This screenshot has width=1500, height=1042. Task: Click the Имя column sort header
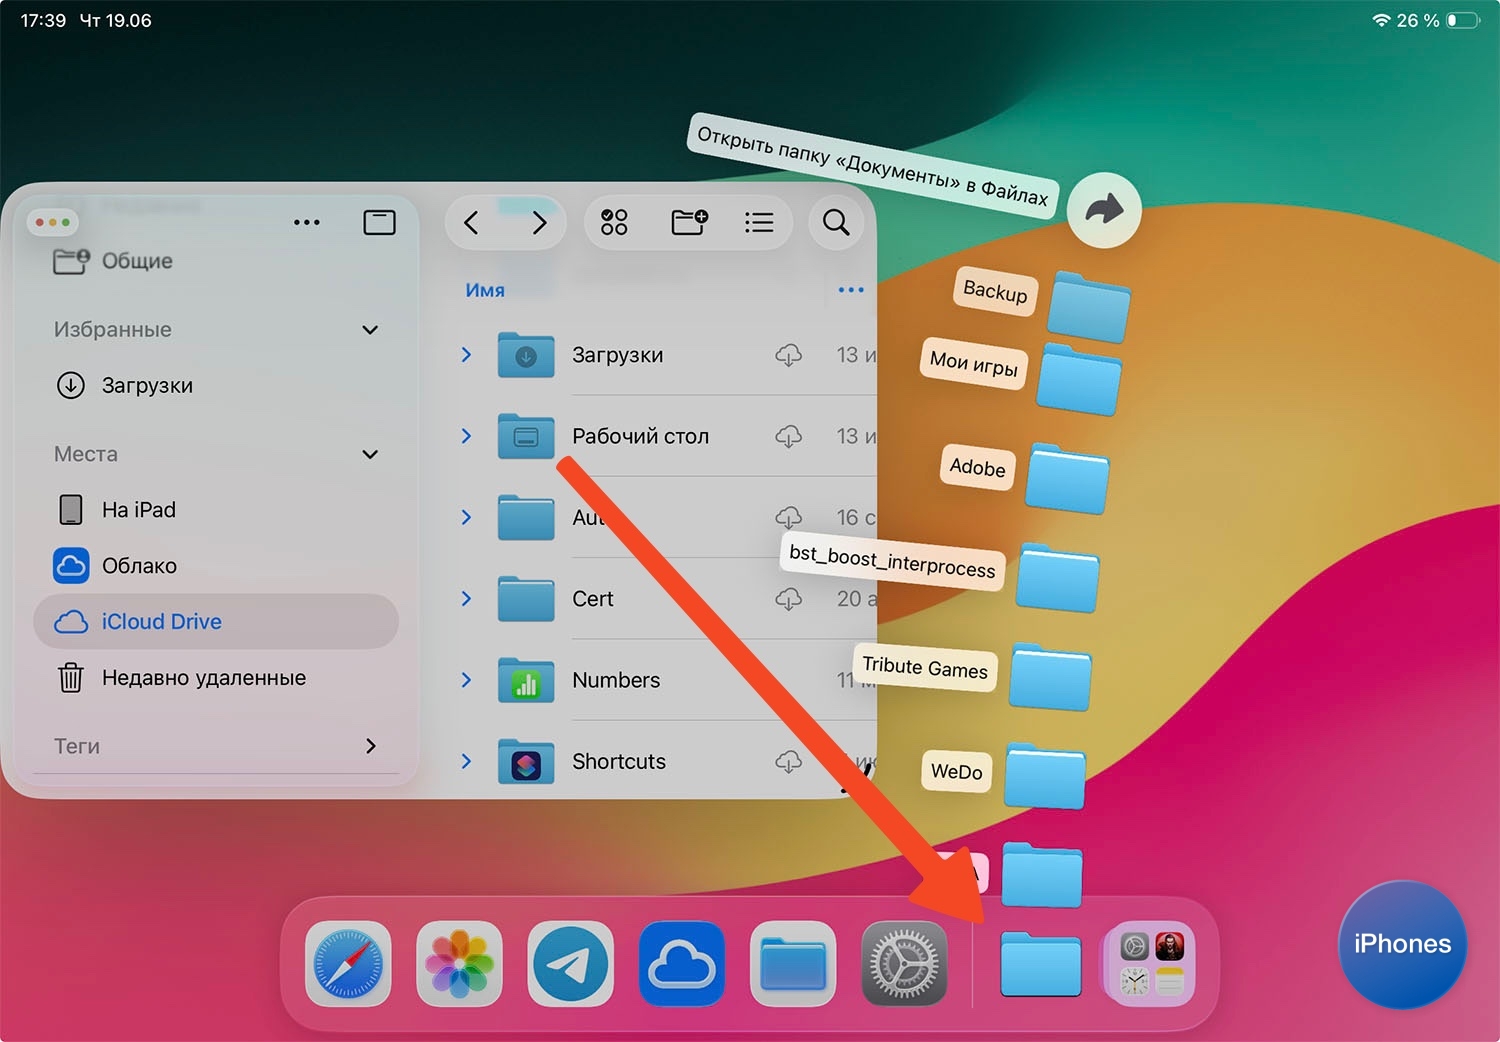click(485, 290)
